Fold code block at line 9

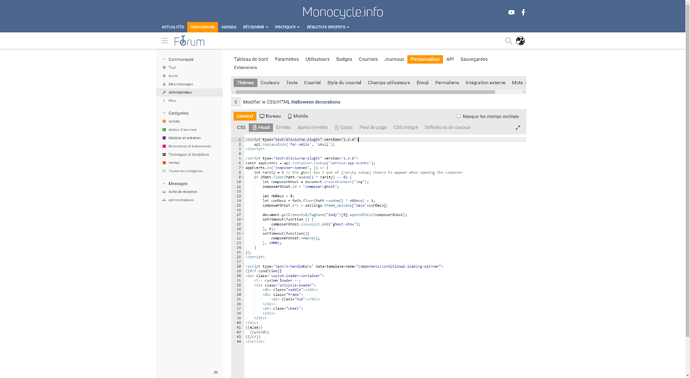coord(243,177)
